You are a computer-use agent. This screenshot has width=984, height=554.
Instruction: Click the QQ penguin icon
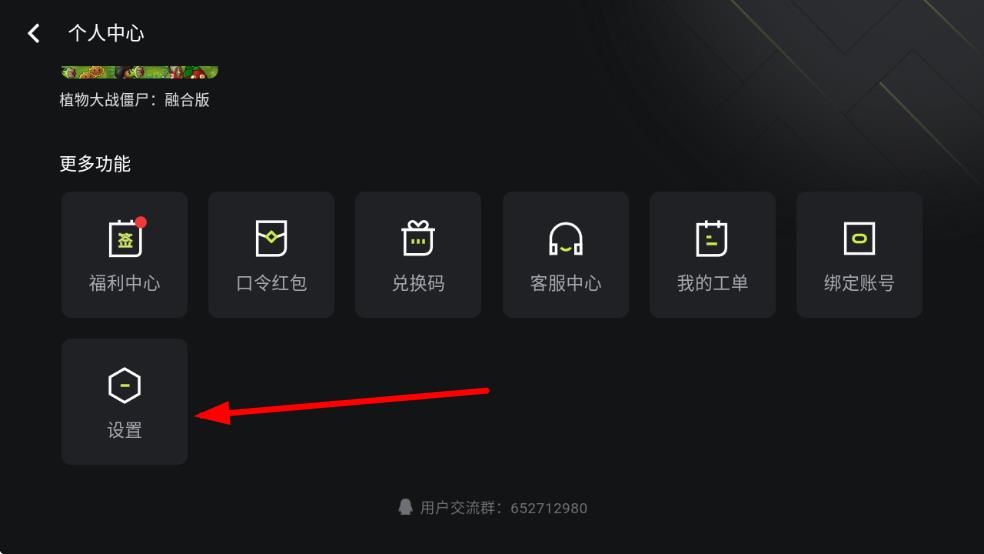pyautogui.click(x=405, y=507)
